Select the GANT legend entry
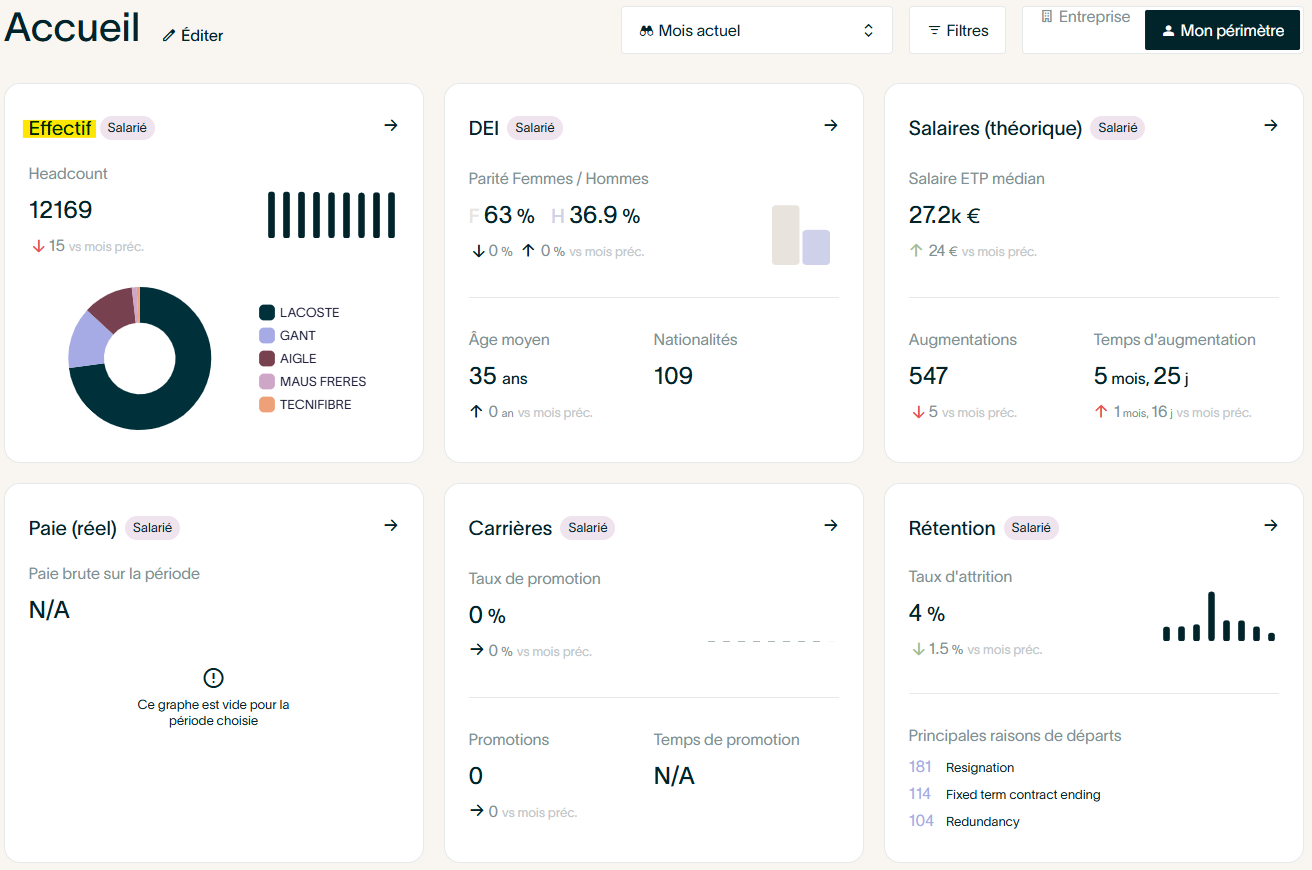This screenshot has height=870, width=1312. (x=297, y=336)
